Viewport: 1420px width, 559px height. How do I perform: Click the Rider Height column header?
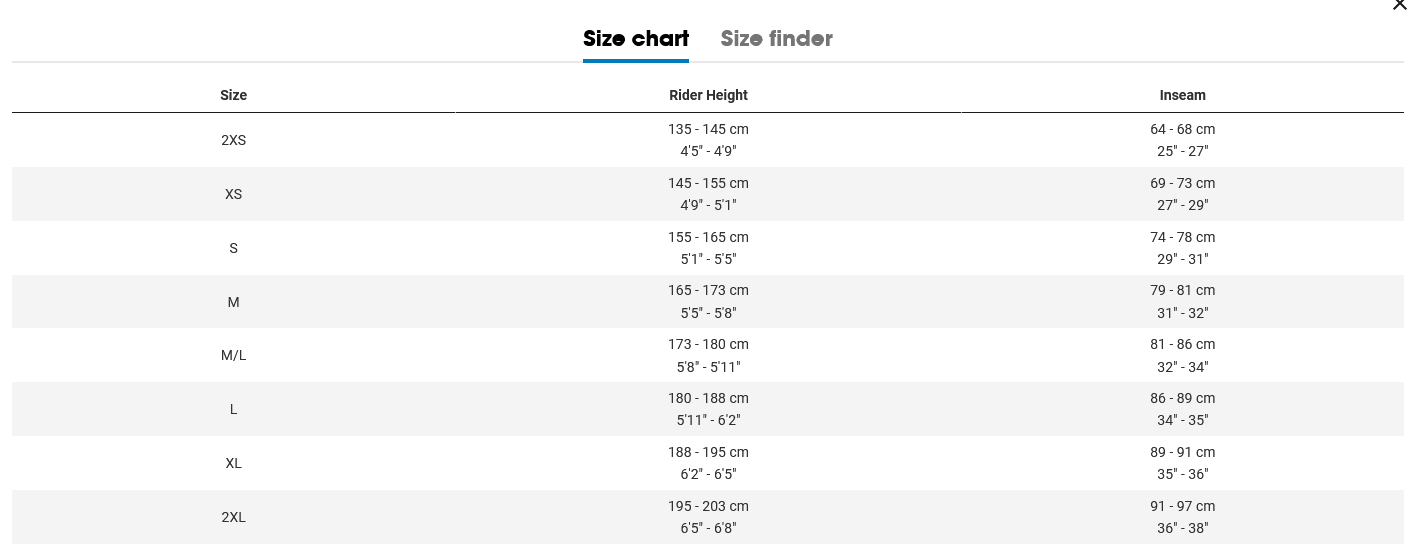[x=708, y=95]
